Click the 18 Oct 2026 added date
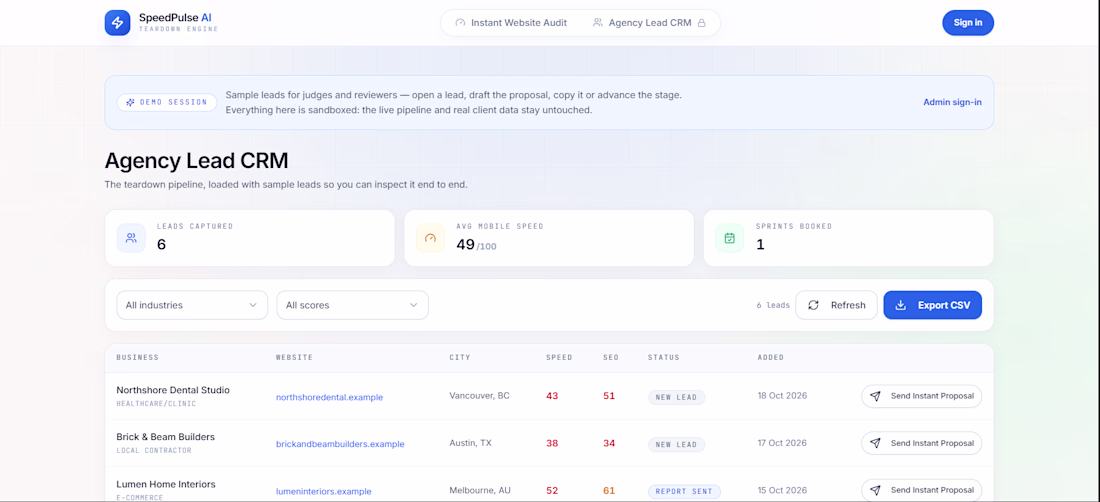This screenshot has height=502, width=1100. (782, 395)
